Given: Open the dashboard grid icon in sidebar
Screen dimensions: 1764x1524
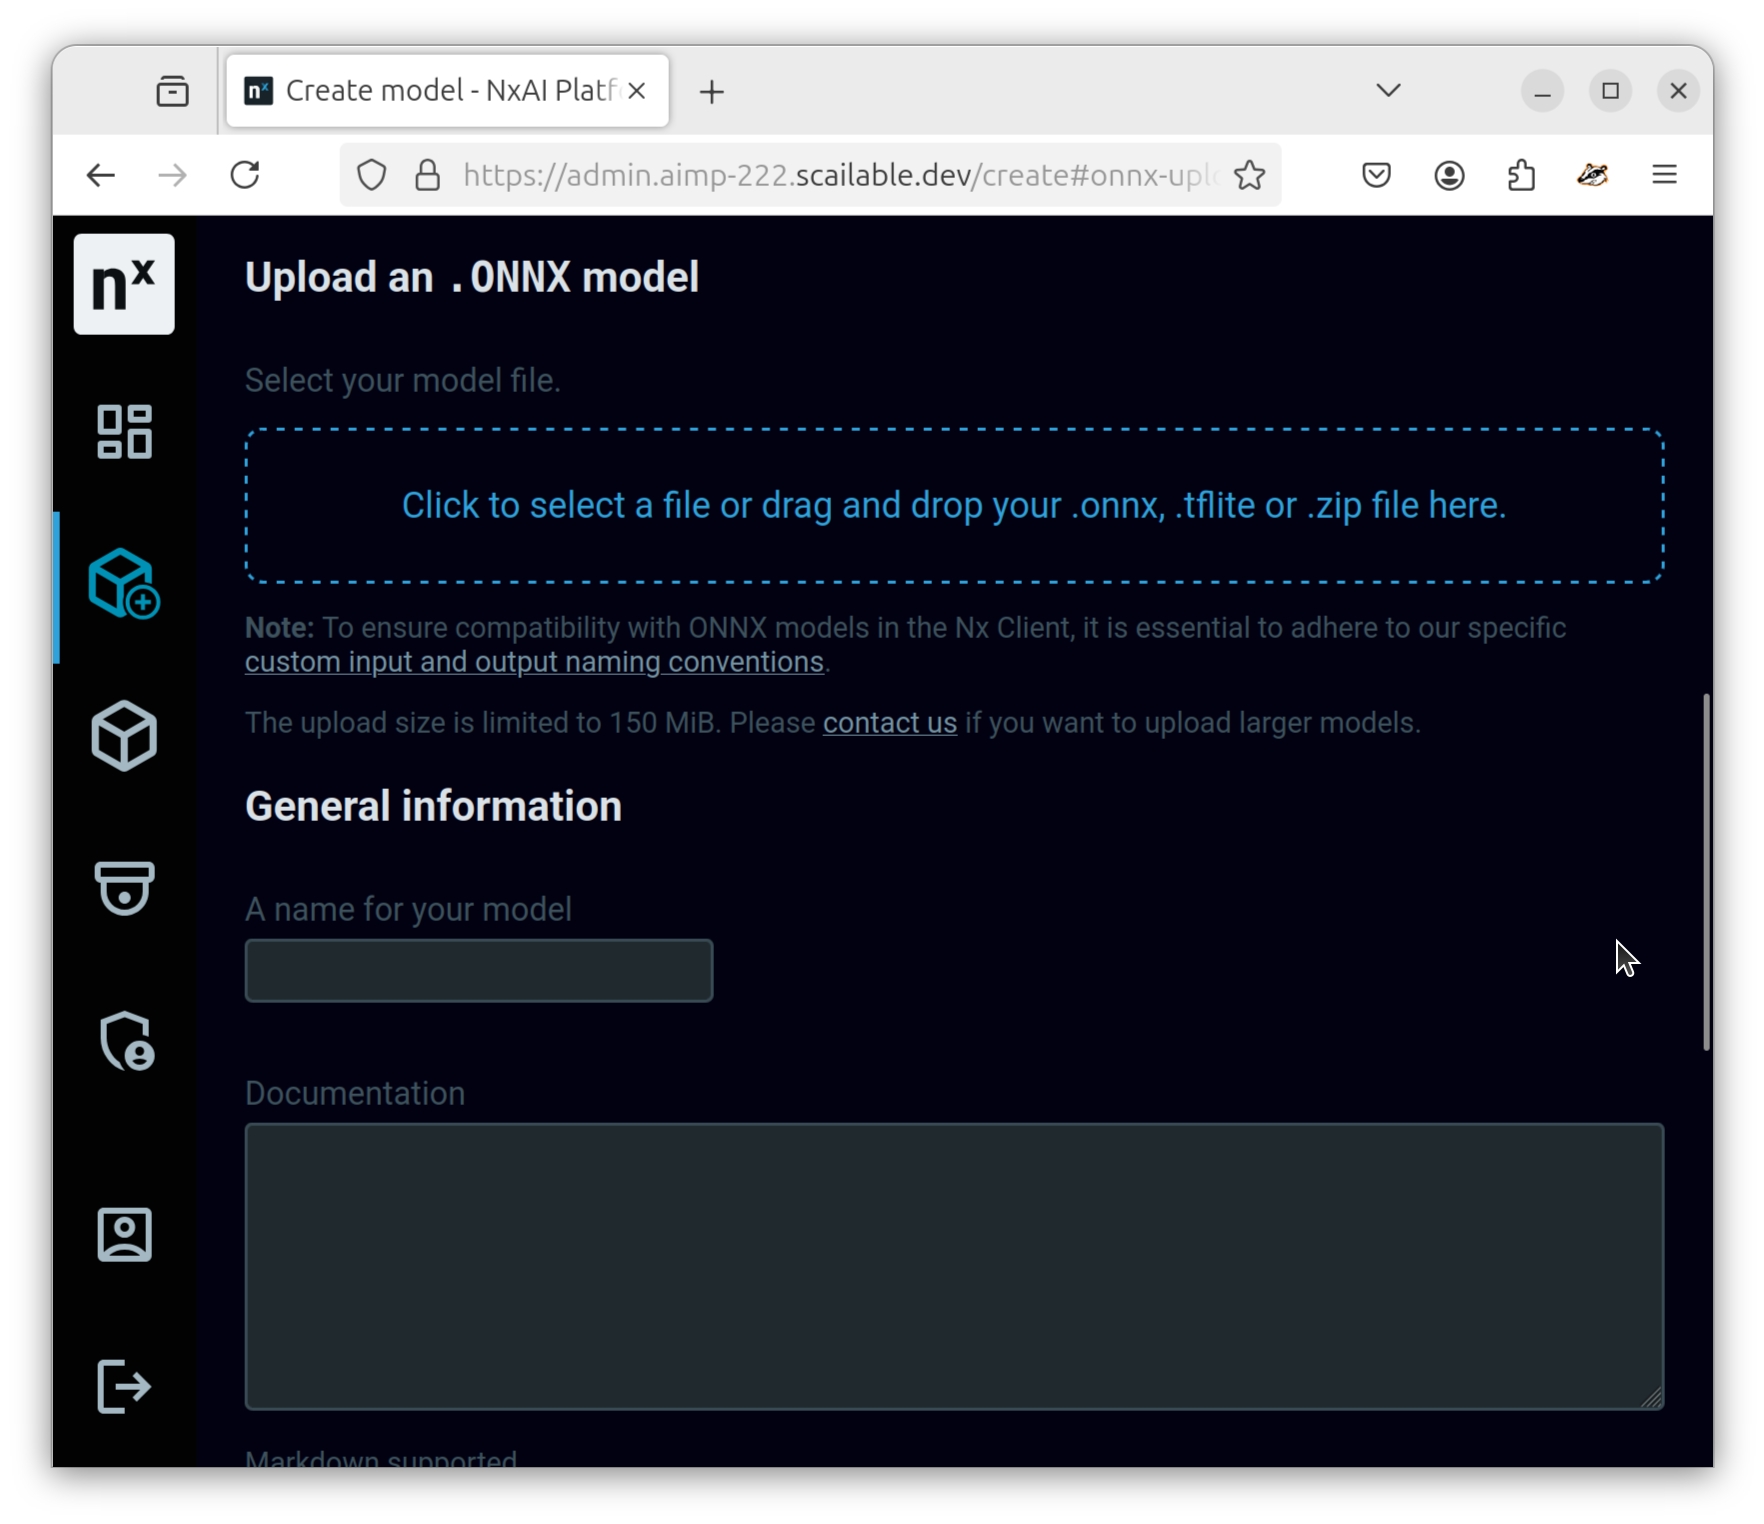Looking at the screenshot, I should pyautogui.click(x=124, y=432).
